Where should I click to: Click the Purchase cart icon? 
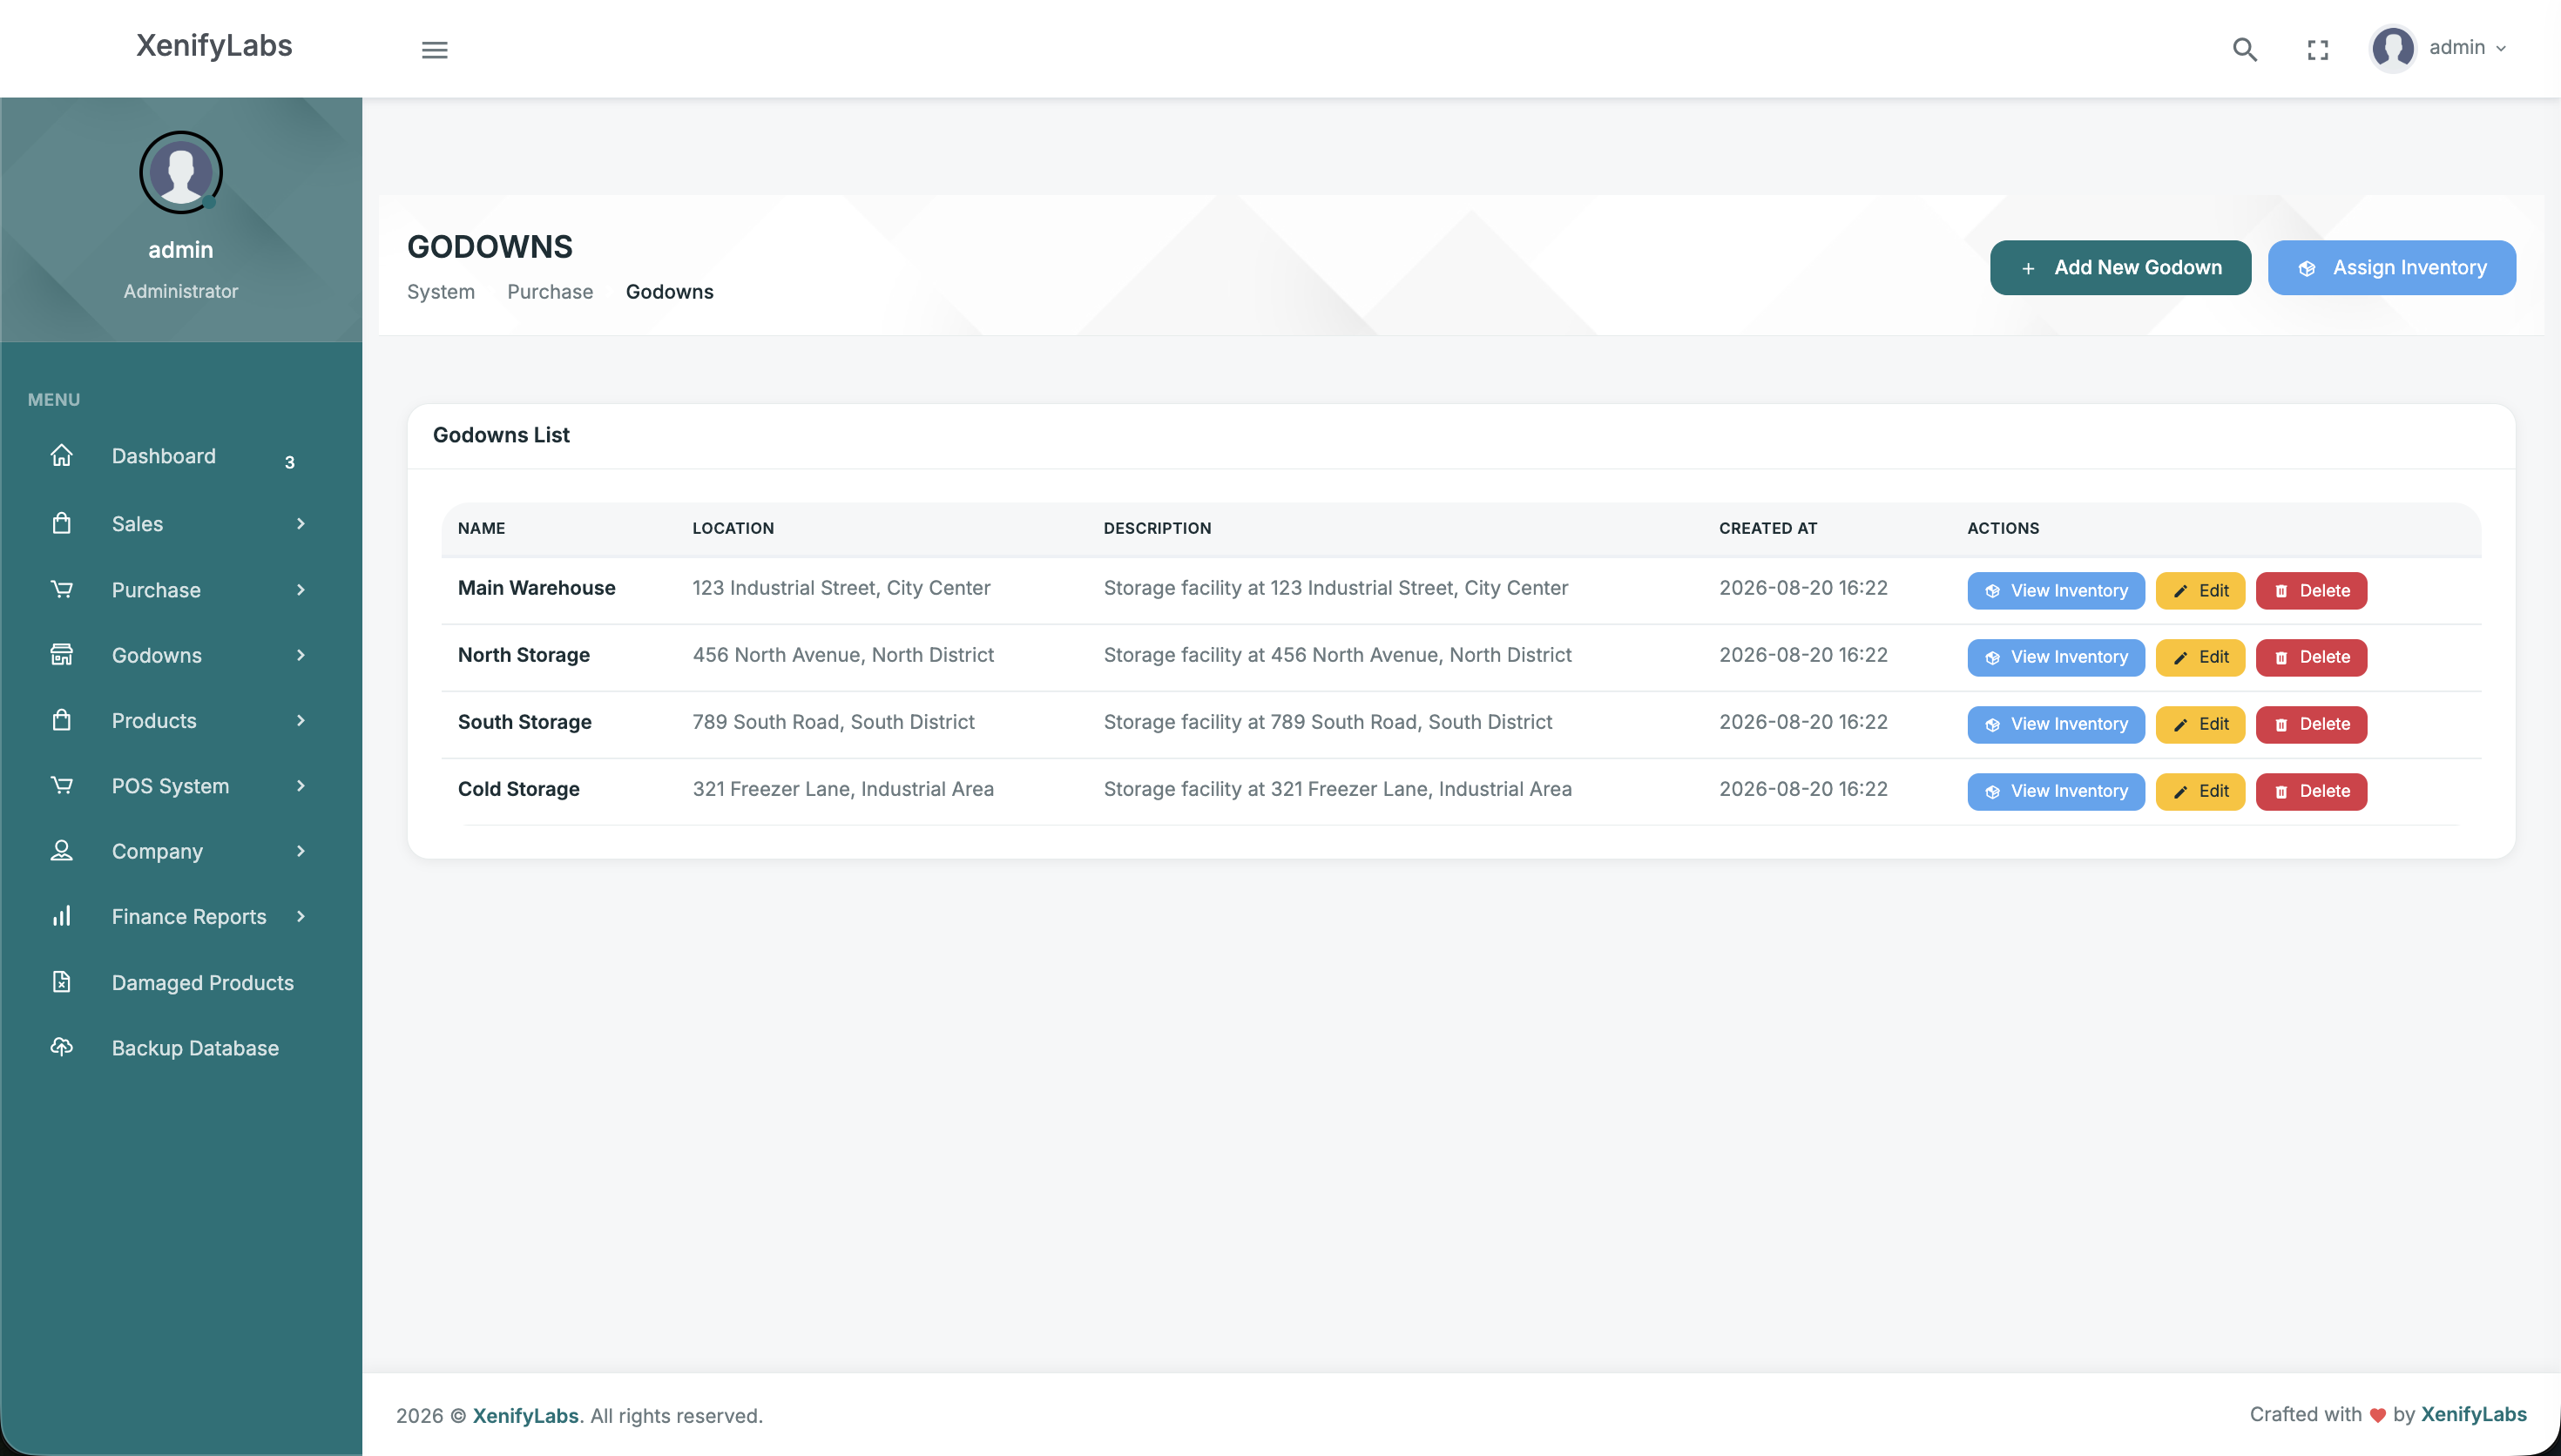(x=62, y=589)
